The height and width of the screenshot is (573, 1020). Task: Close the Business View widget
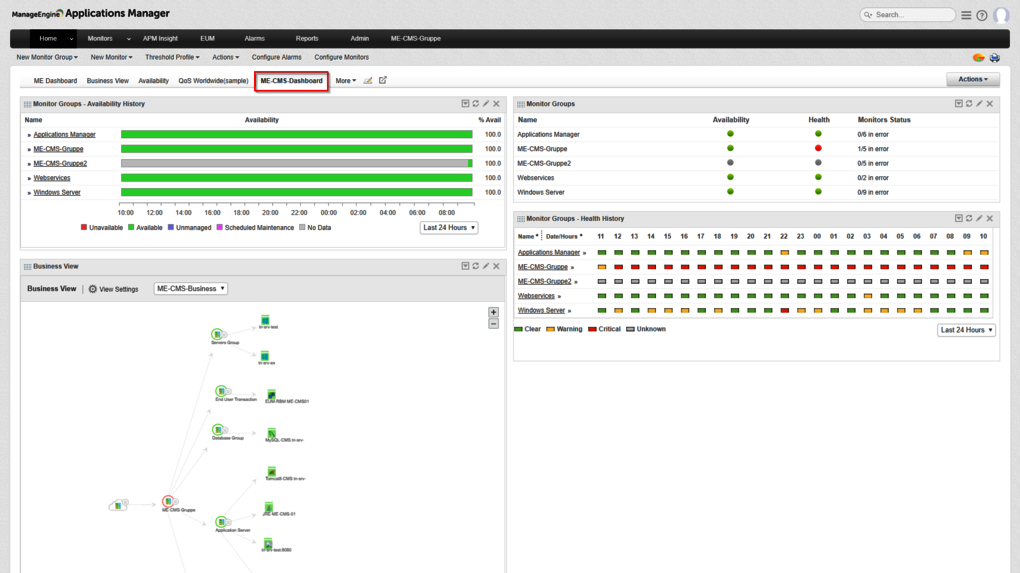496,266
